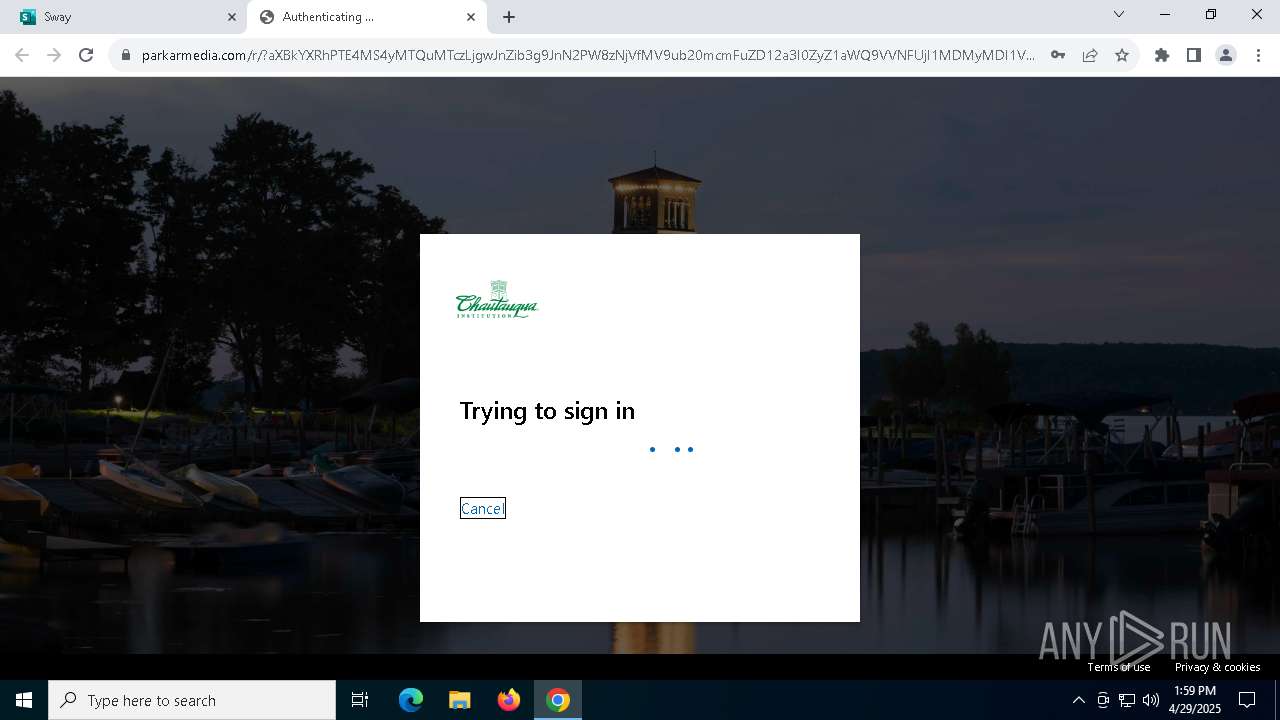Reload the current page
Image resolution: width=1280 pixels, height=720 pixels.
[86, 55]
